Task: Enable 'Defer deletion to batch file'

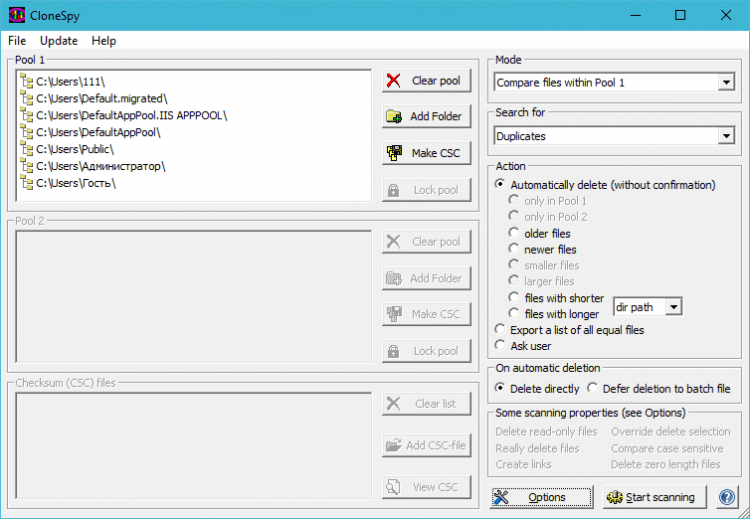Action: 593,388
